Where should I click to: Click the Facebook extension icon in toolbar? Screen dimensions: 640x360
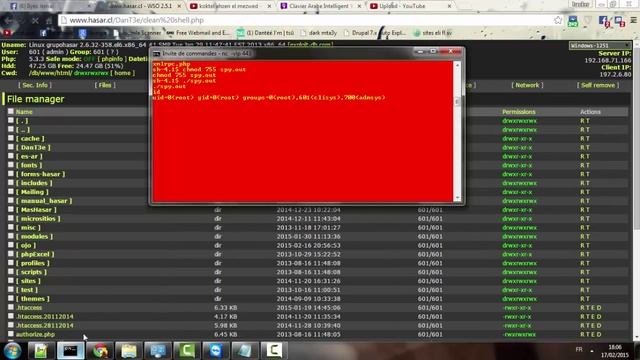604,21
